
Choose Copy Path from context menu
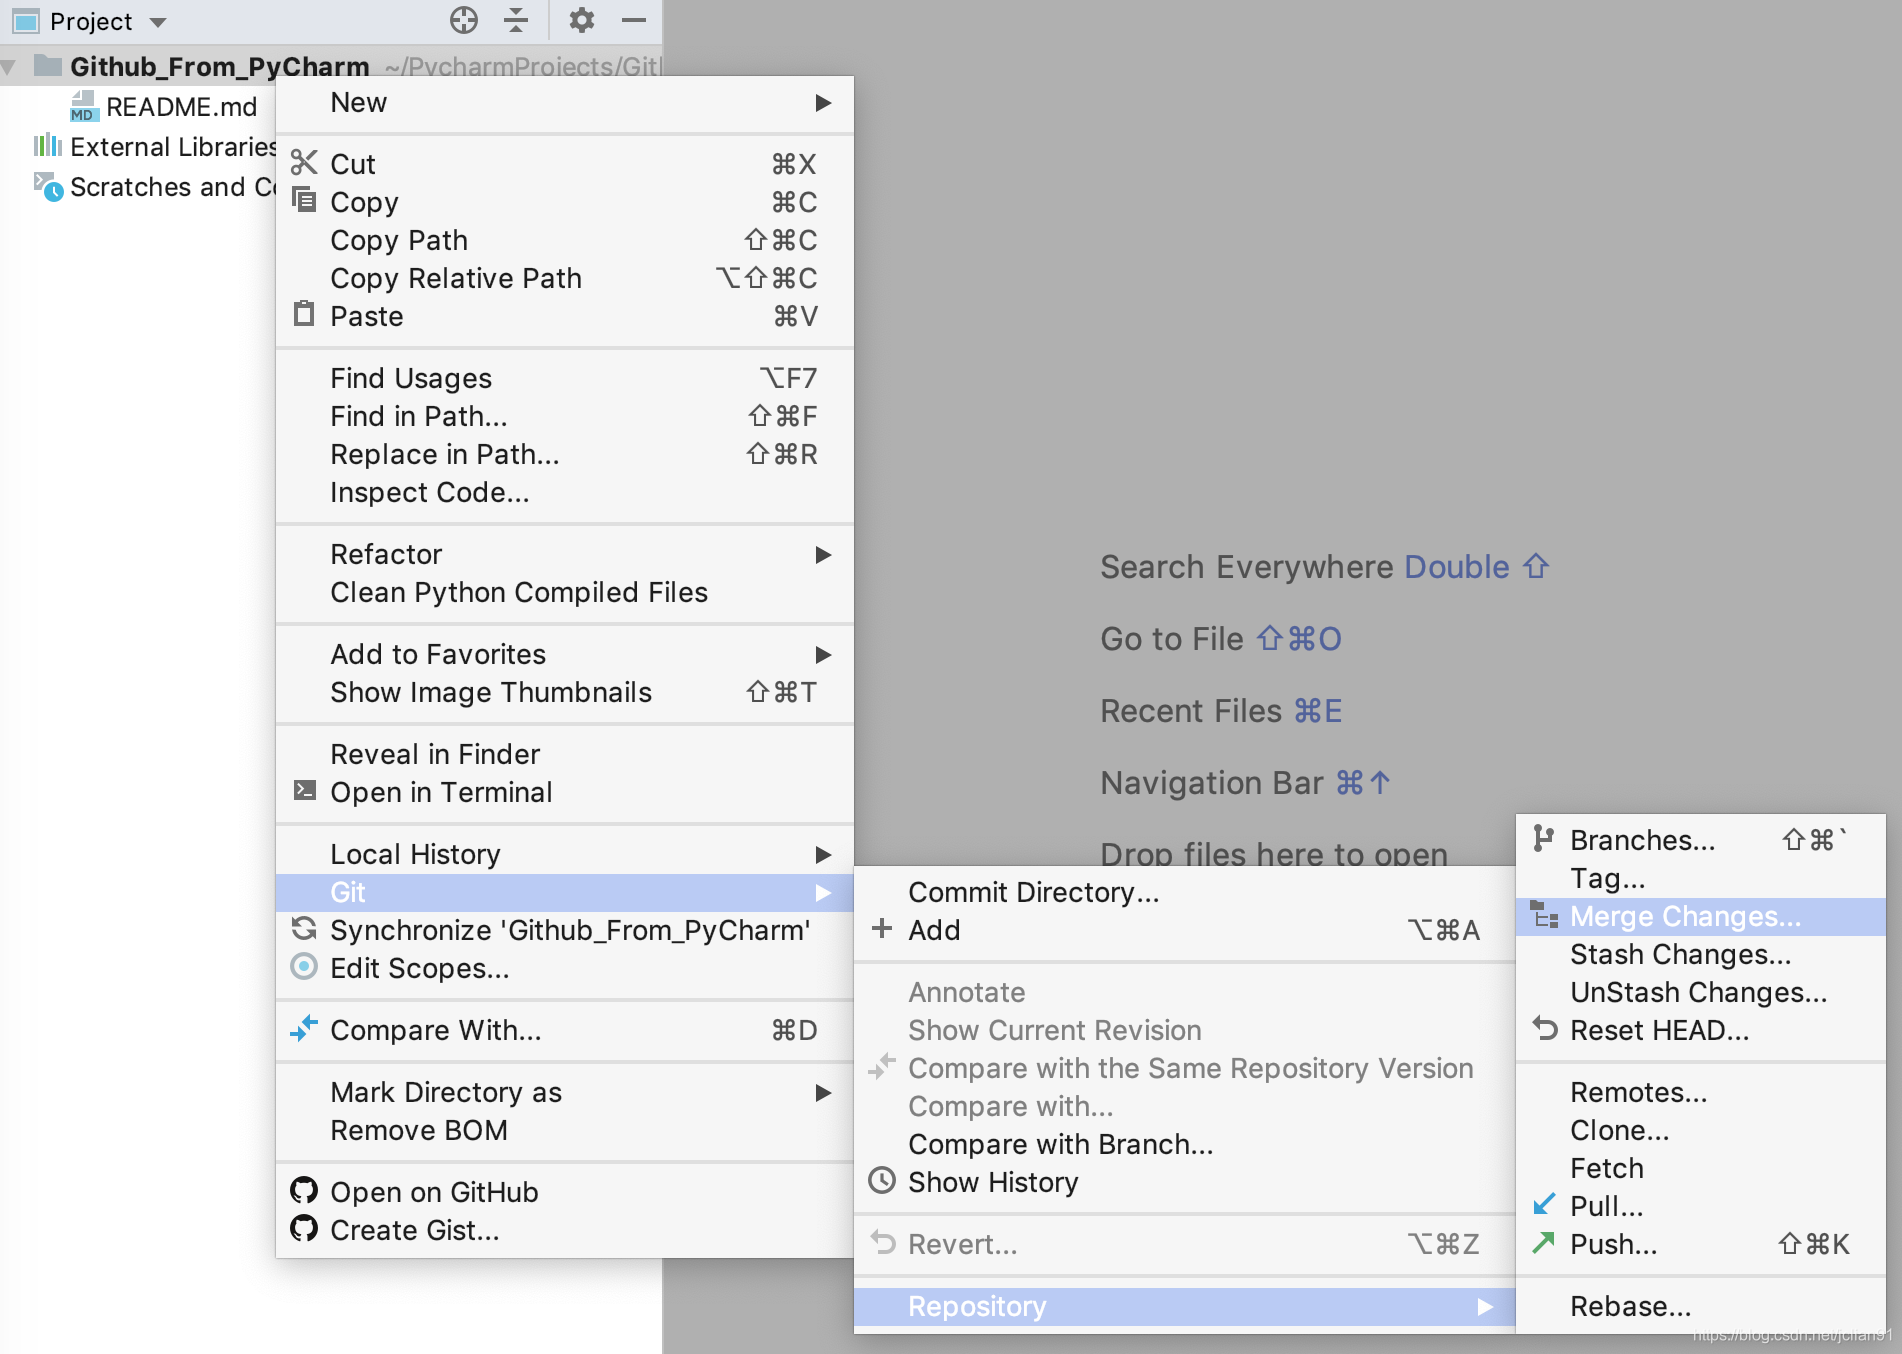(564, 240)
